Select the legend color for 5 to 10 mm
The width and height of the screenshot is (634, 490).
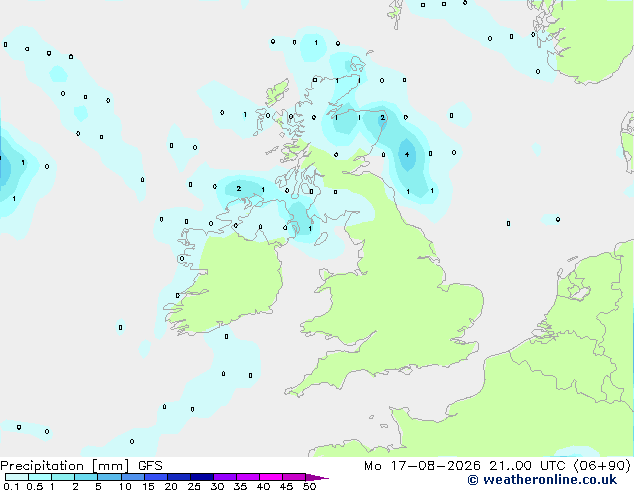tap(109, 477)
